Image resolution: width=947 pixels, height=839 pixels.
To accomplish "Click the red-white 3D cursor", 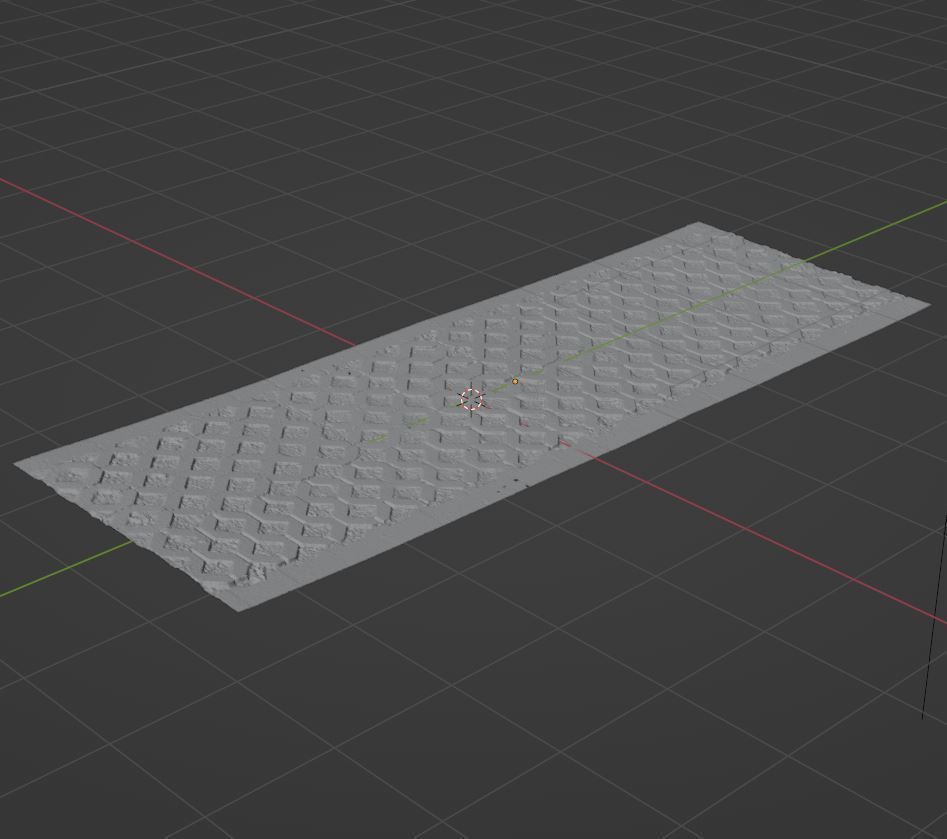I will coord(471,399).
